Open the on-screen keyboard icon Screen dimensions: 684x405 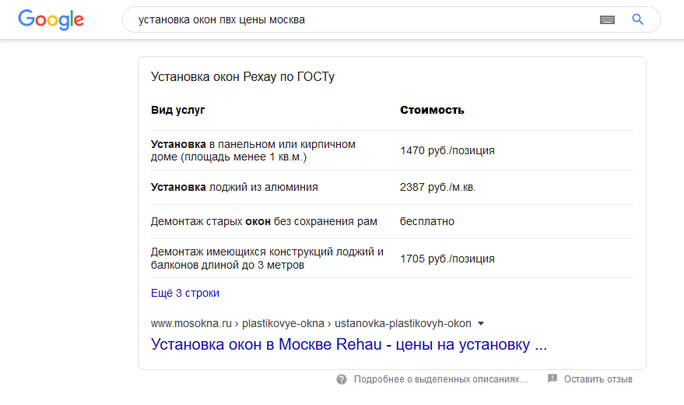[x=607, y=20]
